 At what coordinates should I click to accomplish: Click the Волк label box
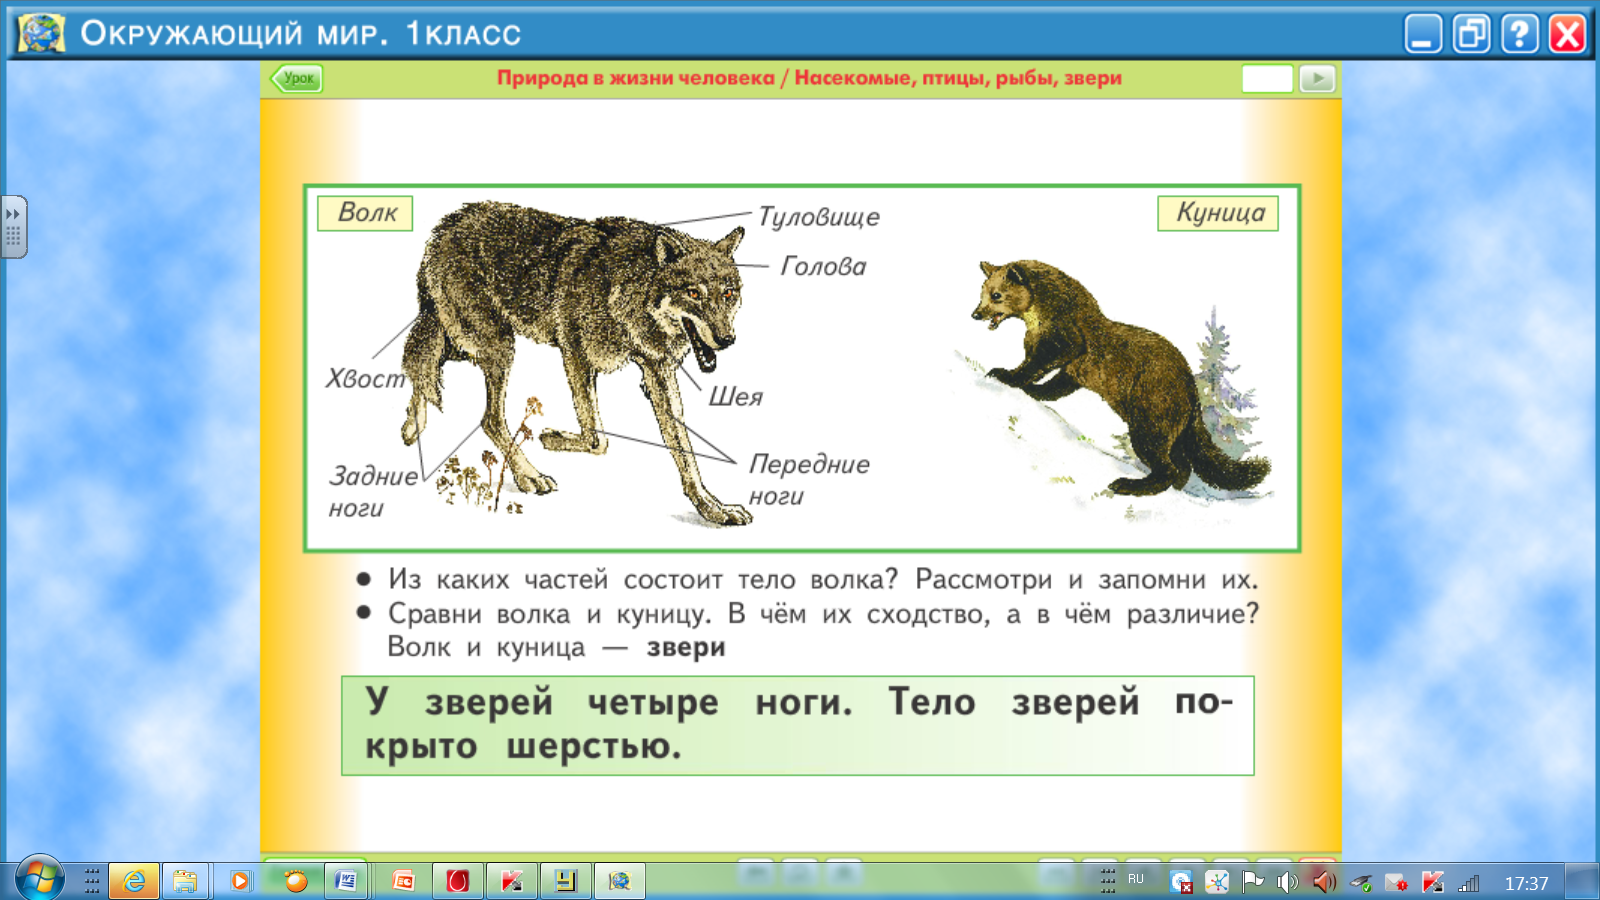[x=365, y=213]
